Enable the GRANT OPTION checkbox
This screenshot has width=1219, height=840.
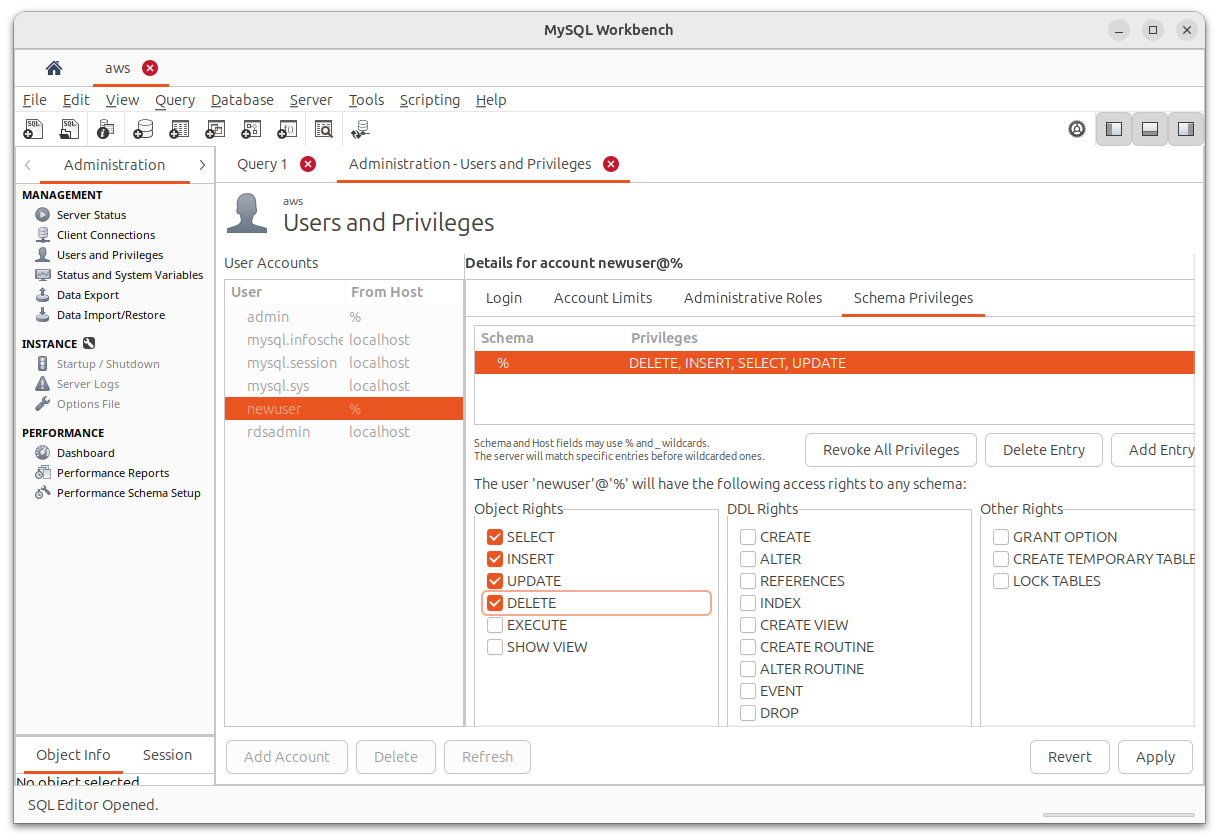tap(1001, 537)
